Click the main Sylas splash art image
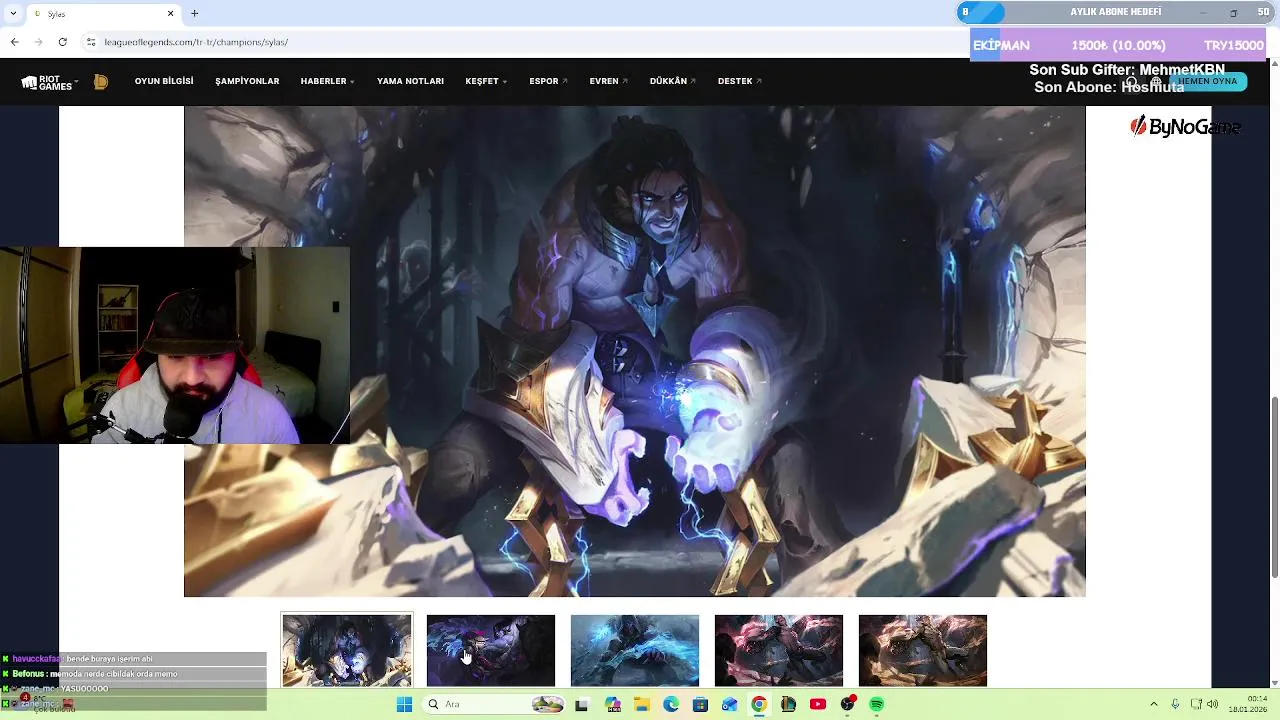1280x720 pixels. pos(635,351)
